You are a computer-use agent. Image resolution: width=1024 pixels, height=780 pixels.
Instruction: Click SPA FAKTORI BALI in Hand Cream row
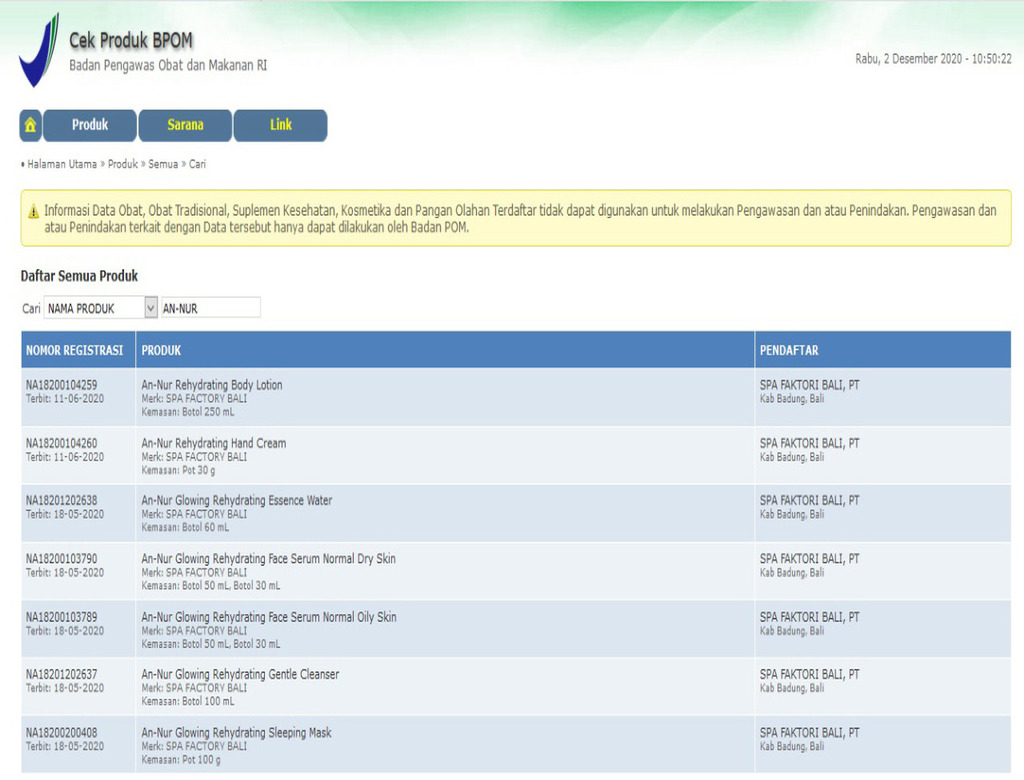click(810, 443)
